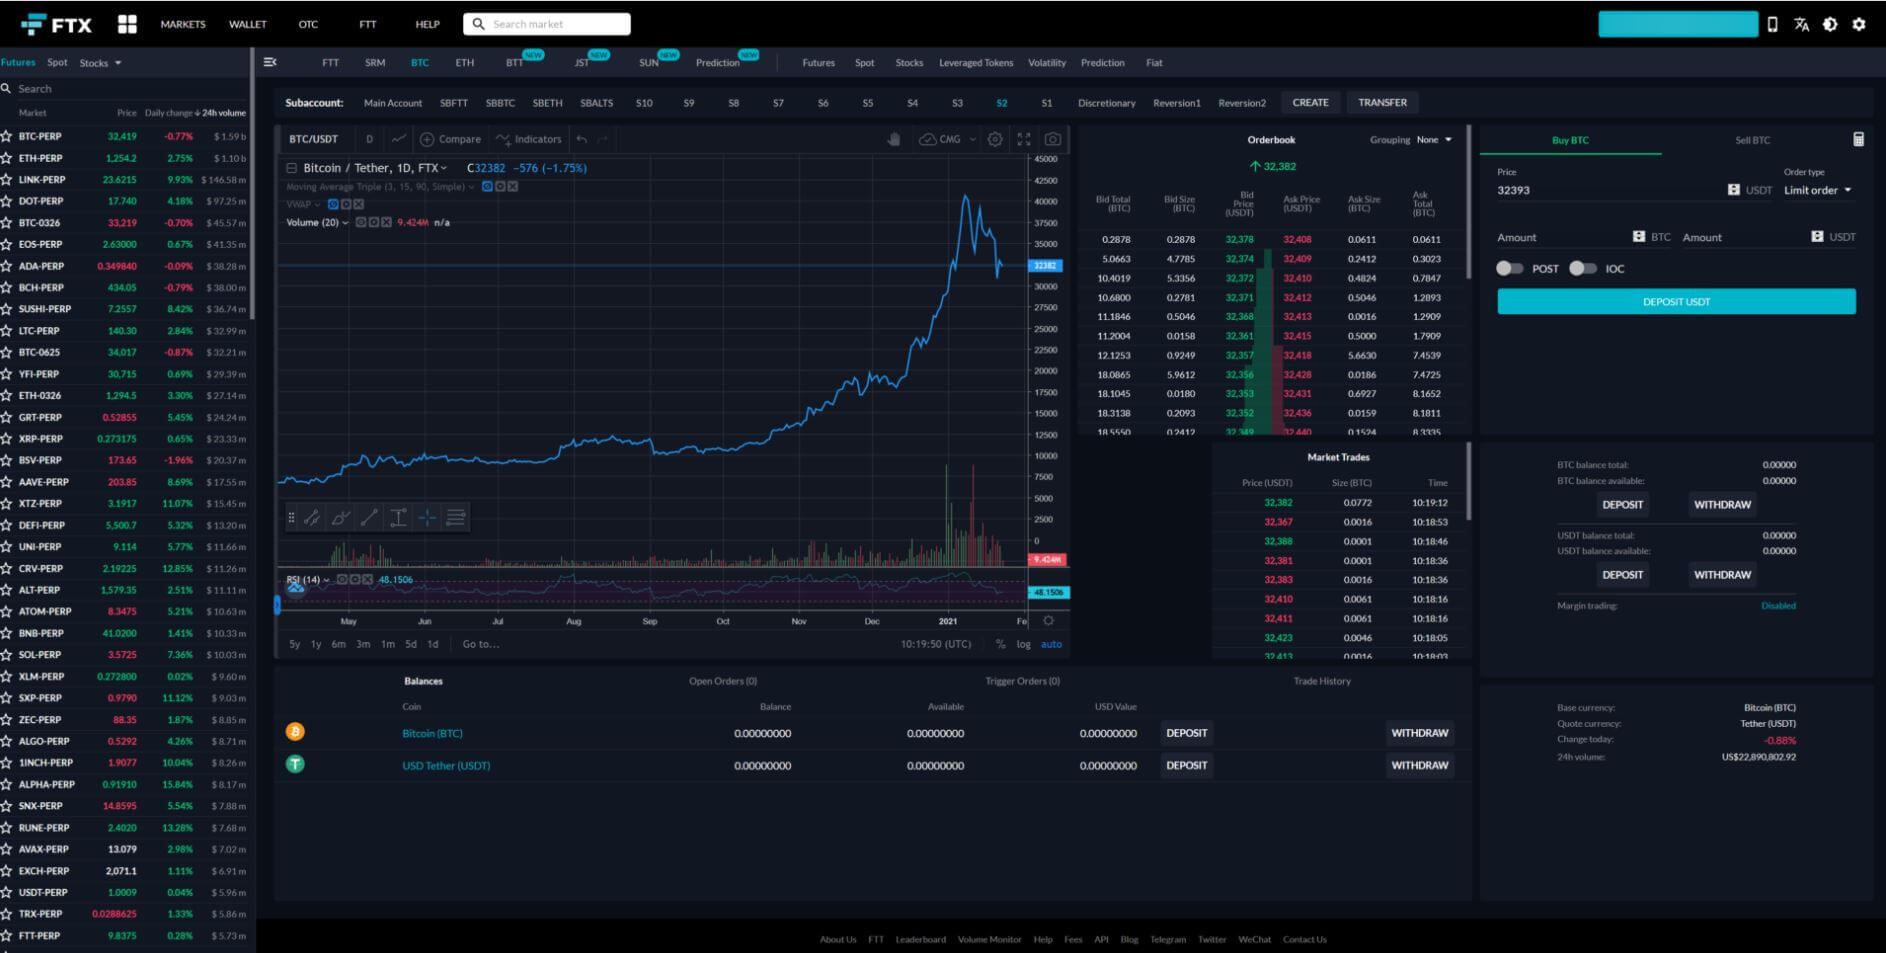Open the settings gear in the top bar
The image size is (1886, 953).
point(1859,24)
